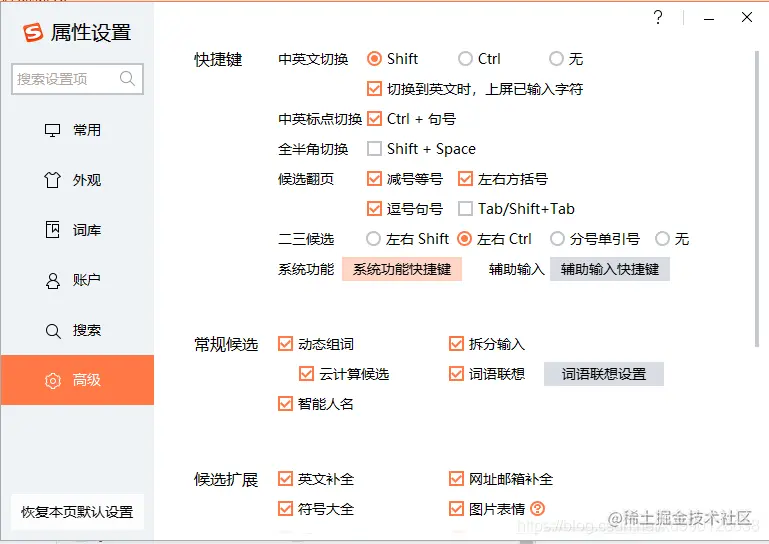Open 系统功能快捷键 settings
The image size is (769, 544).
tap(402, 269)
